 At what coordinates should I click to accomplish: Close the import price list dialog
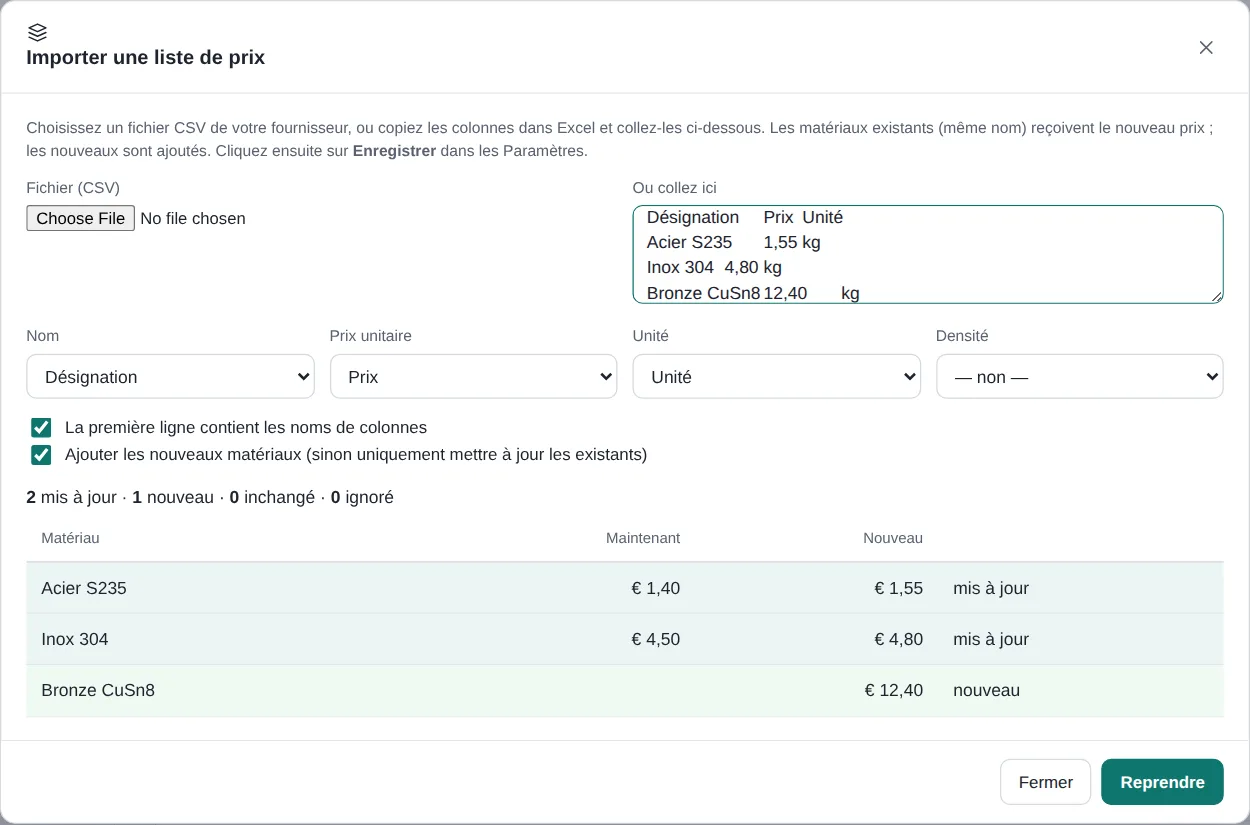click(1206, 47)
